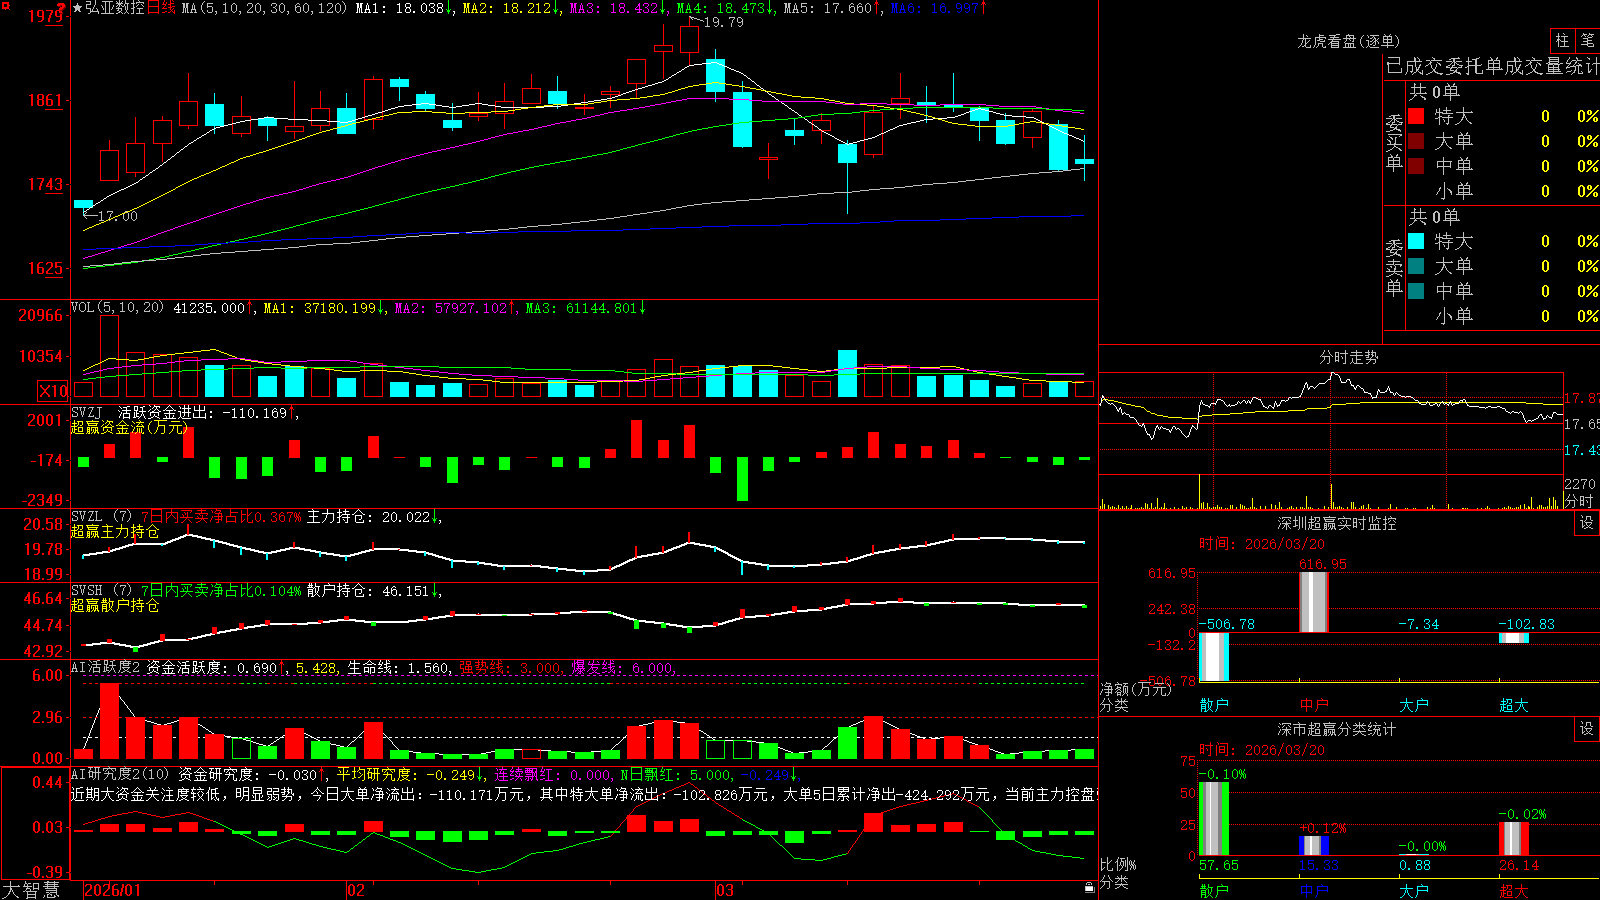Image resolution: width=1600 pixels, height=900 pixels.
Task: Click dark red 大单 buy-order color swatch
Action: (x=1416, y=141)
